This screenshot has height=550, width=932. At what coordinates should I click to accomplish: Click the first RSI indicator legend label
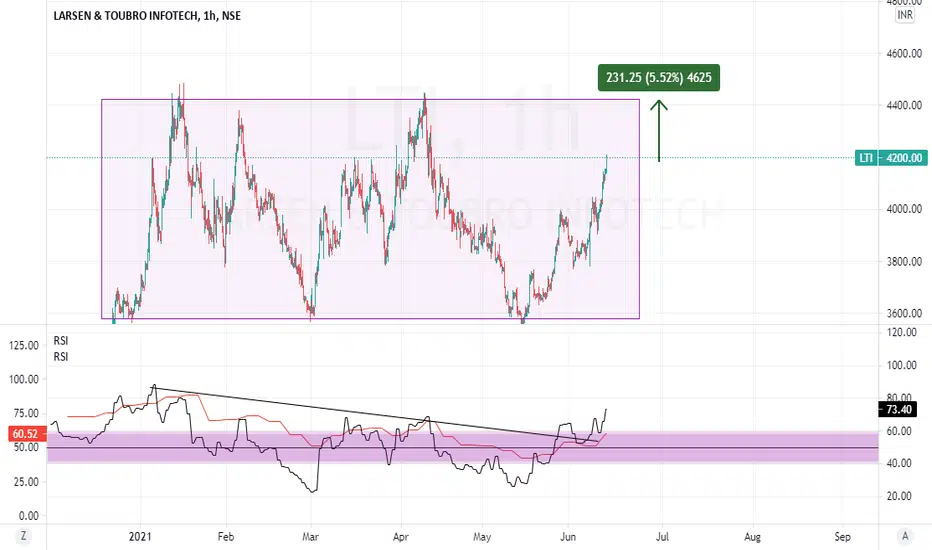click(x=61, y=341)
